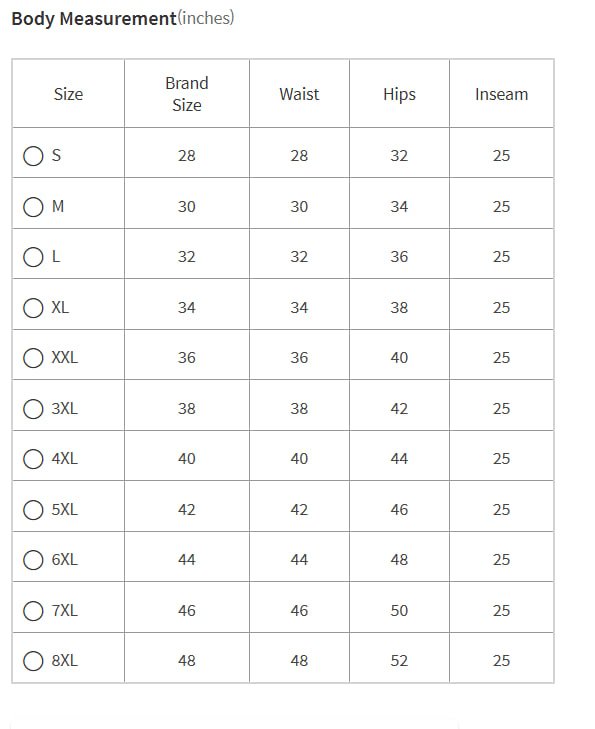Select the S size radio button
Viewport: 595px width, 729px height.
click(x=33, y=156)
